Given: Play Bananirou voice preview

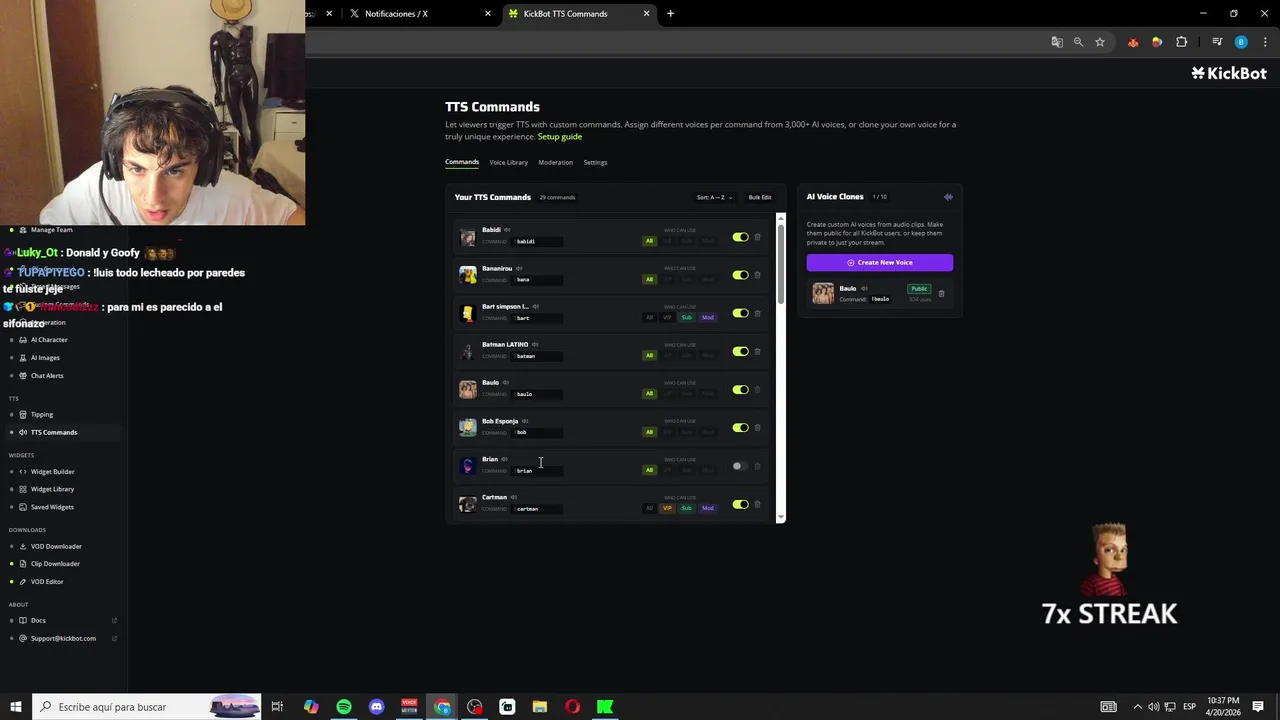Looking at the screenshot, I should [x=519, y=268].
